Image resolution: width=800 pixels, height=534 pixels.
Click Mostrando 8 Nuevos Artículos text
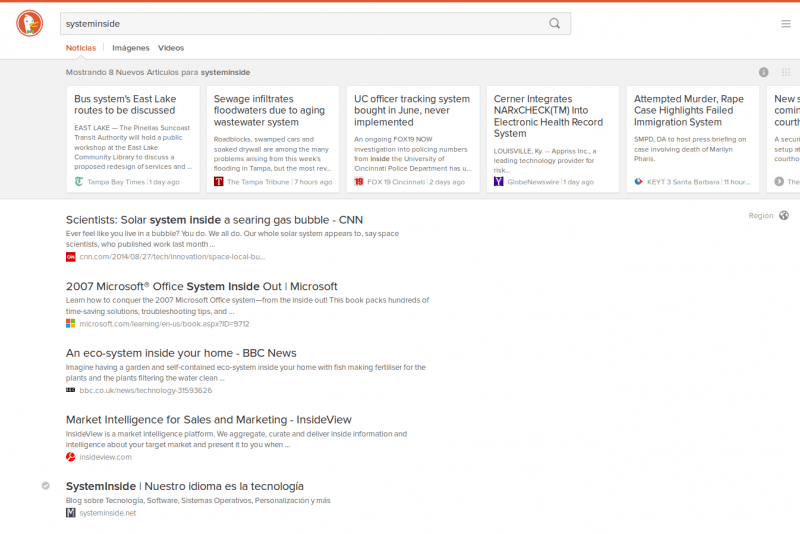158,72
